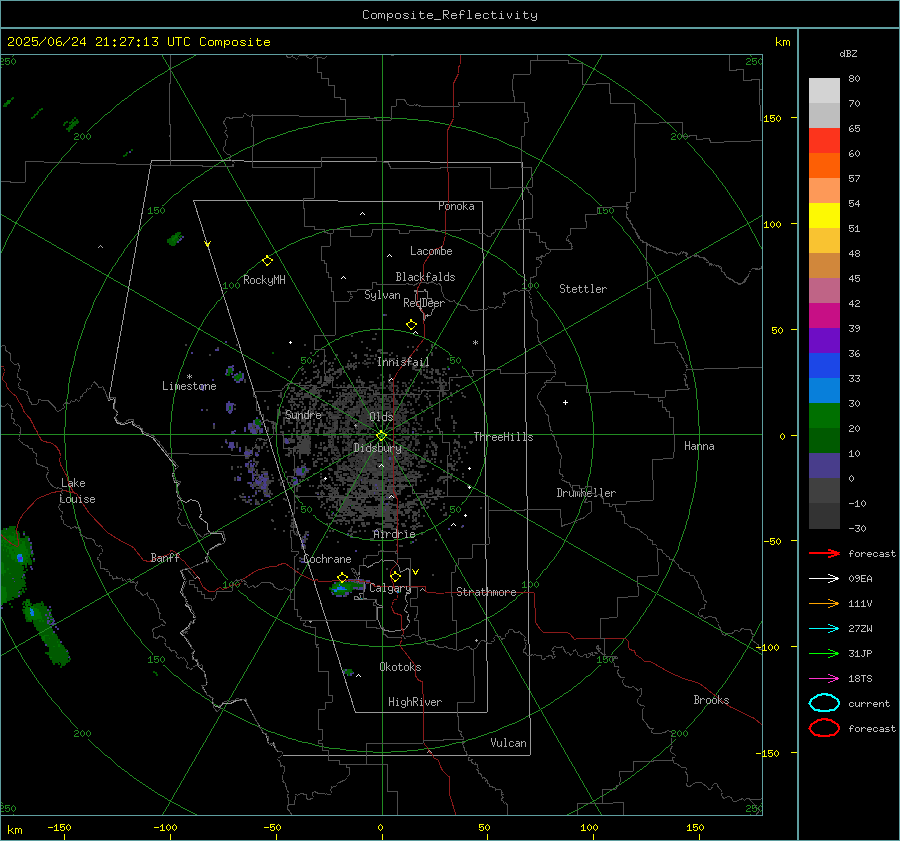
Task: Click the Brooks label
Action: pyautogui.click(x=711, y=700)
